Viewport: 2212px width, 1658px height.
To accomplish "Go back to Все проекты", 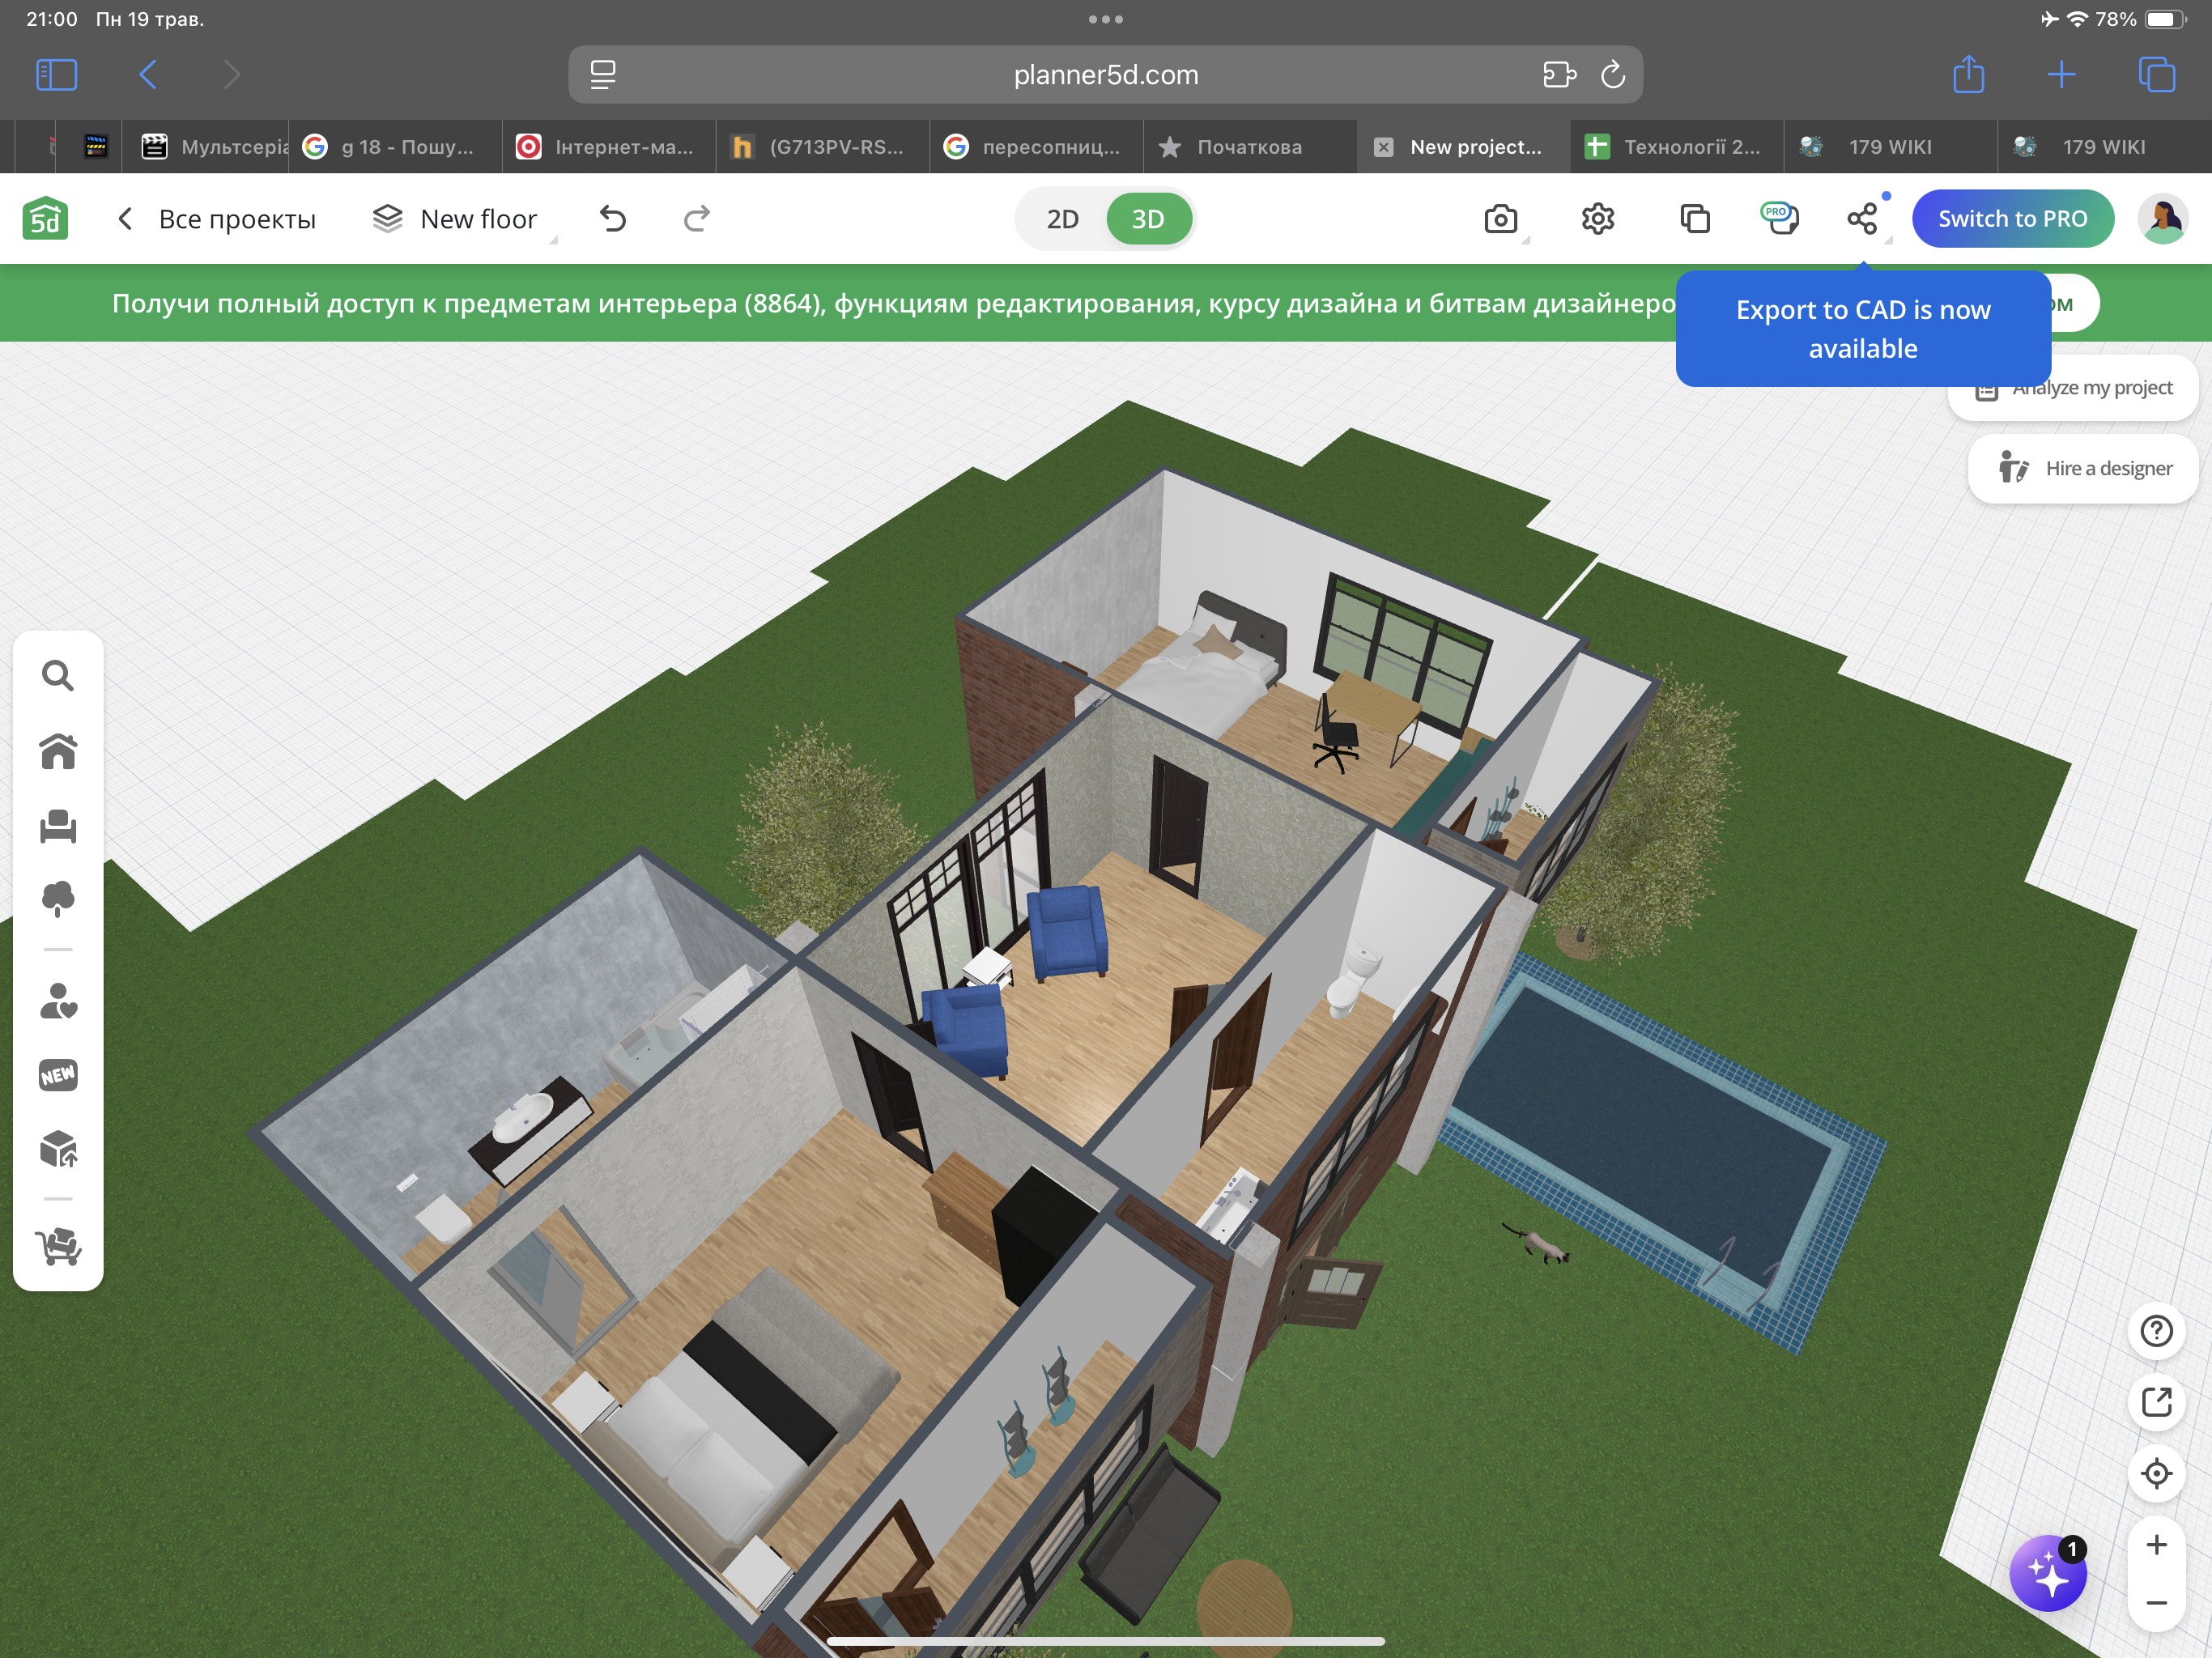I will pos(216,219).
